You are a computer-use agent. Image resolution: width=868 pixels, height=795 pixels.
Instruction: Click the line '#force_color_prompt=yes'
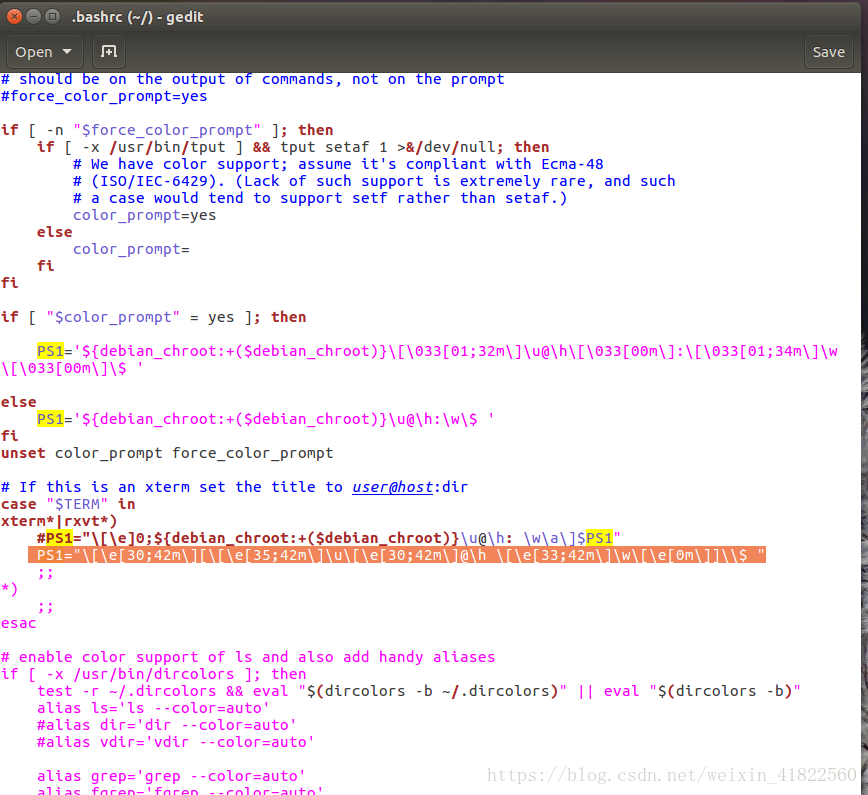[x=104, y=96]
